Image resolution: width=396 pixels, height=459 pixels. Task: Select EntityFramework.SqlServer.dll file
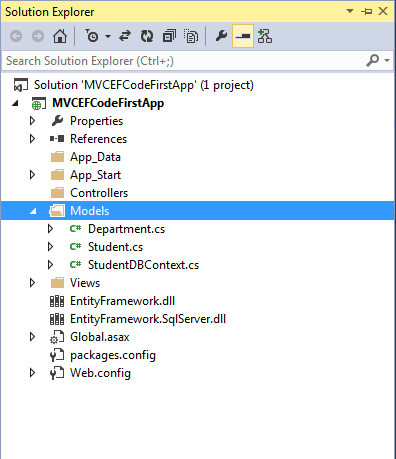coord(148,319)
